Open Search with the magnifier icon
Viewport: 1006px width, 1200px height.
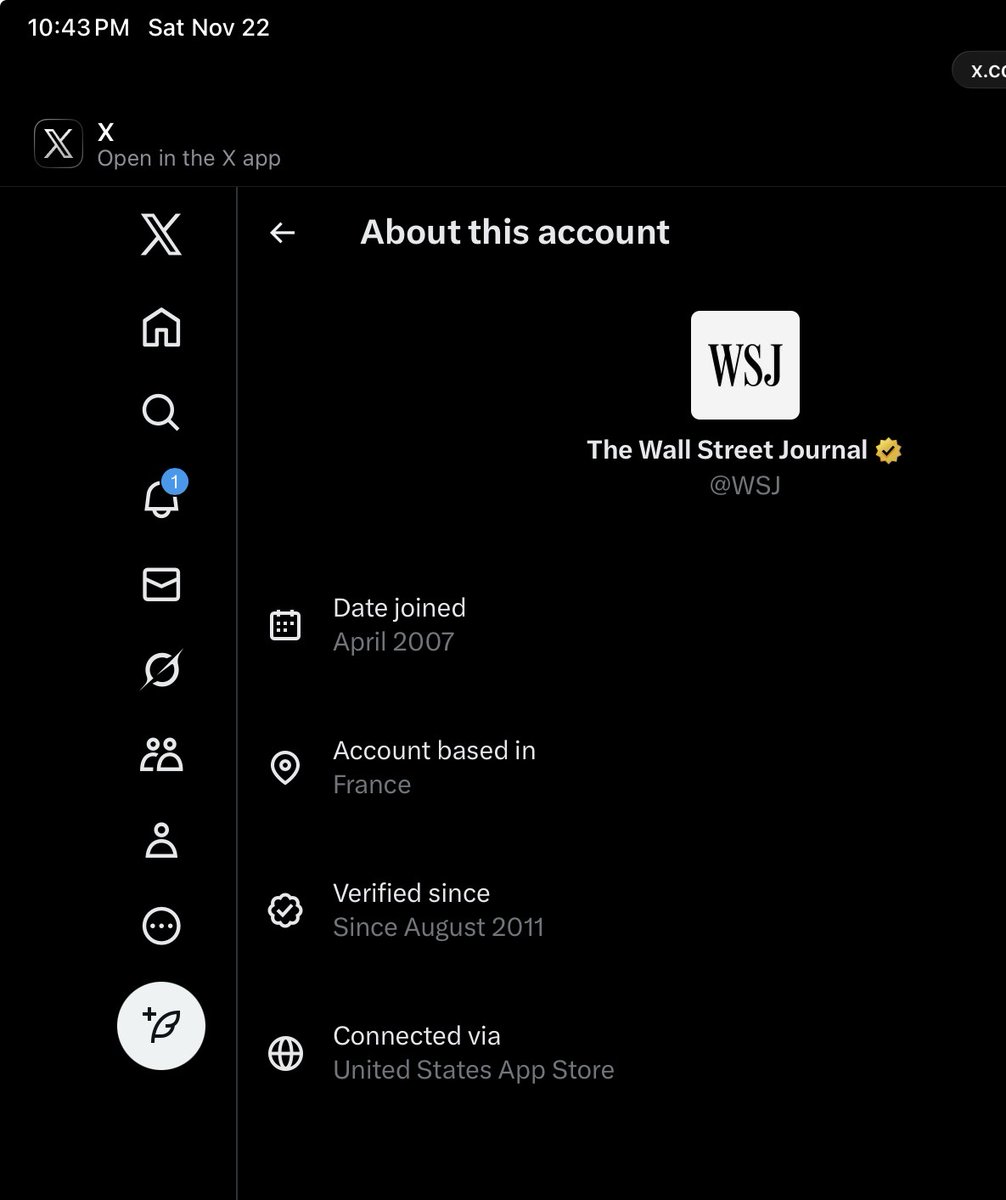161,411
